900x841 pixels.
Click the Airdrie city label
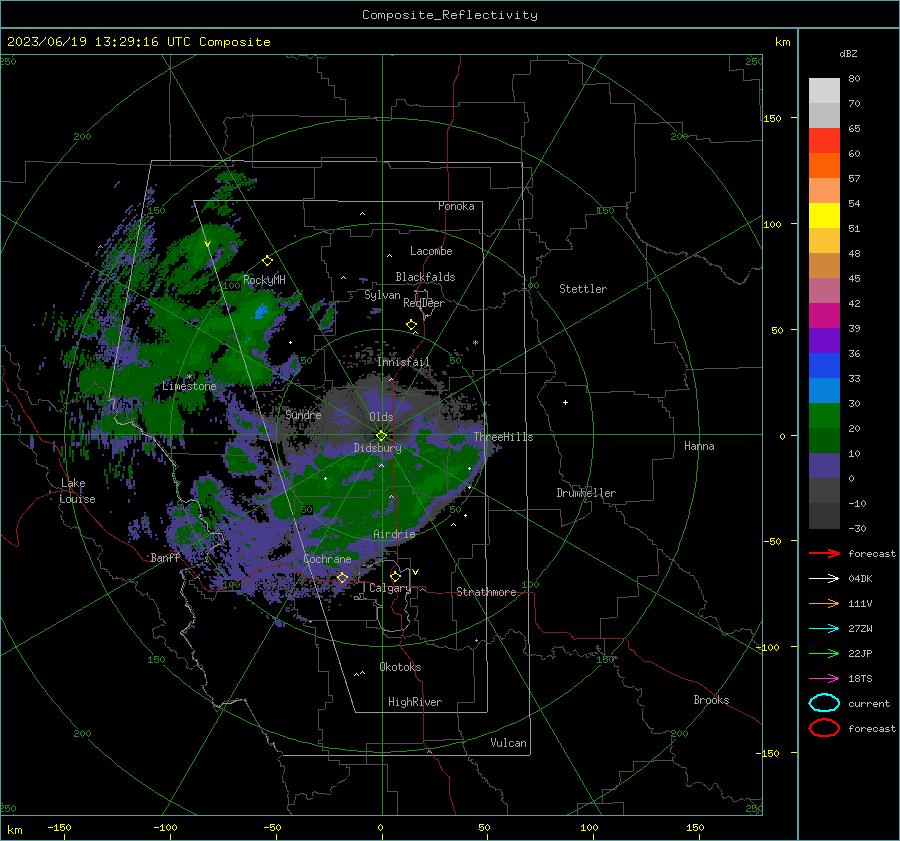pyautogui.click(x=394, y=534)
